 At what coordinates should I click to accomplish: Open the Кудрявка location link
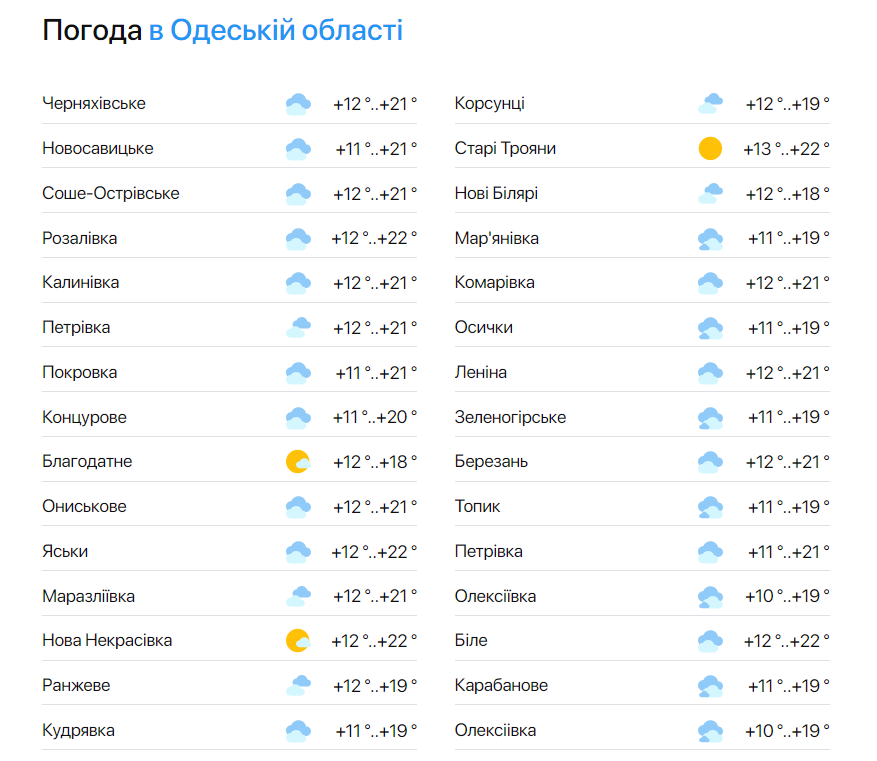pyautogui.click(x=78, y=730)
